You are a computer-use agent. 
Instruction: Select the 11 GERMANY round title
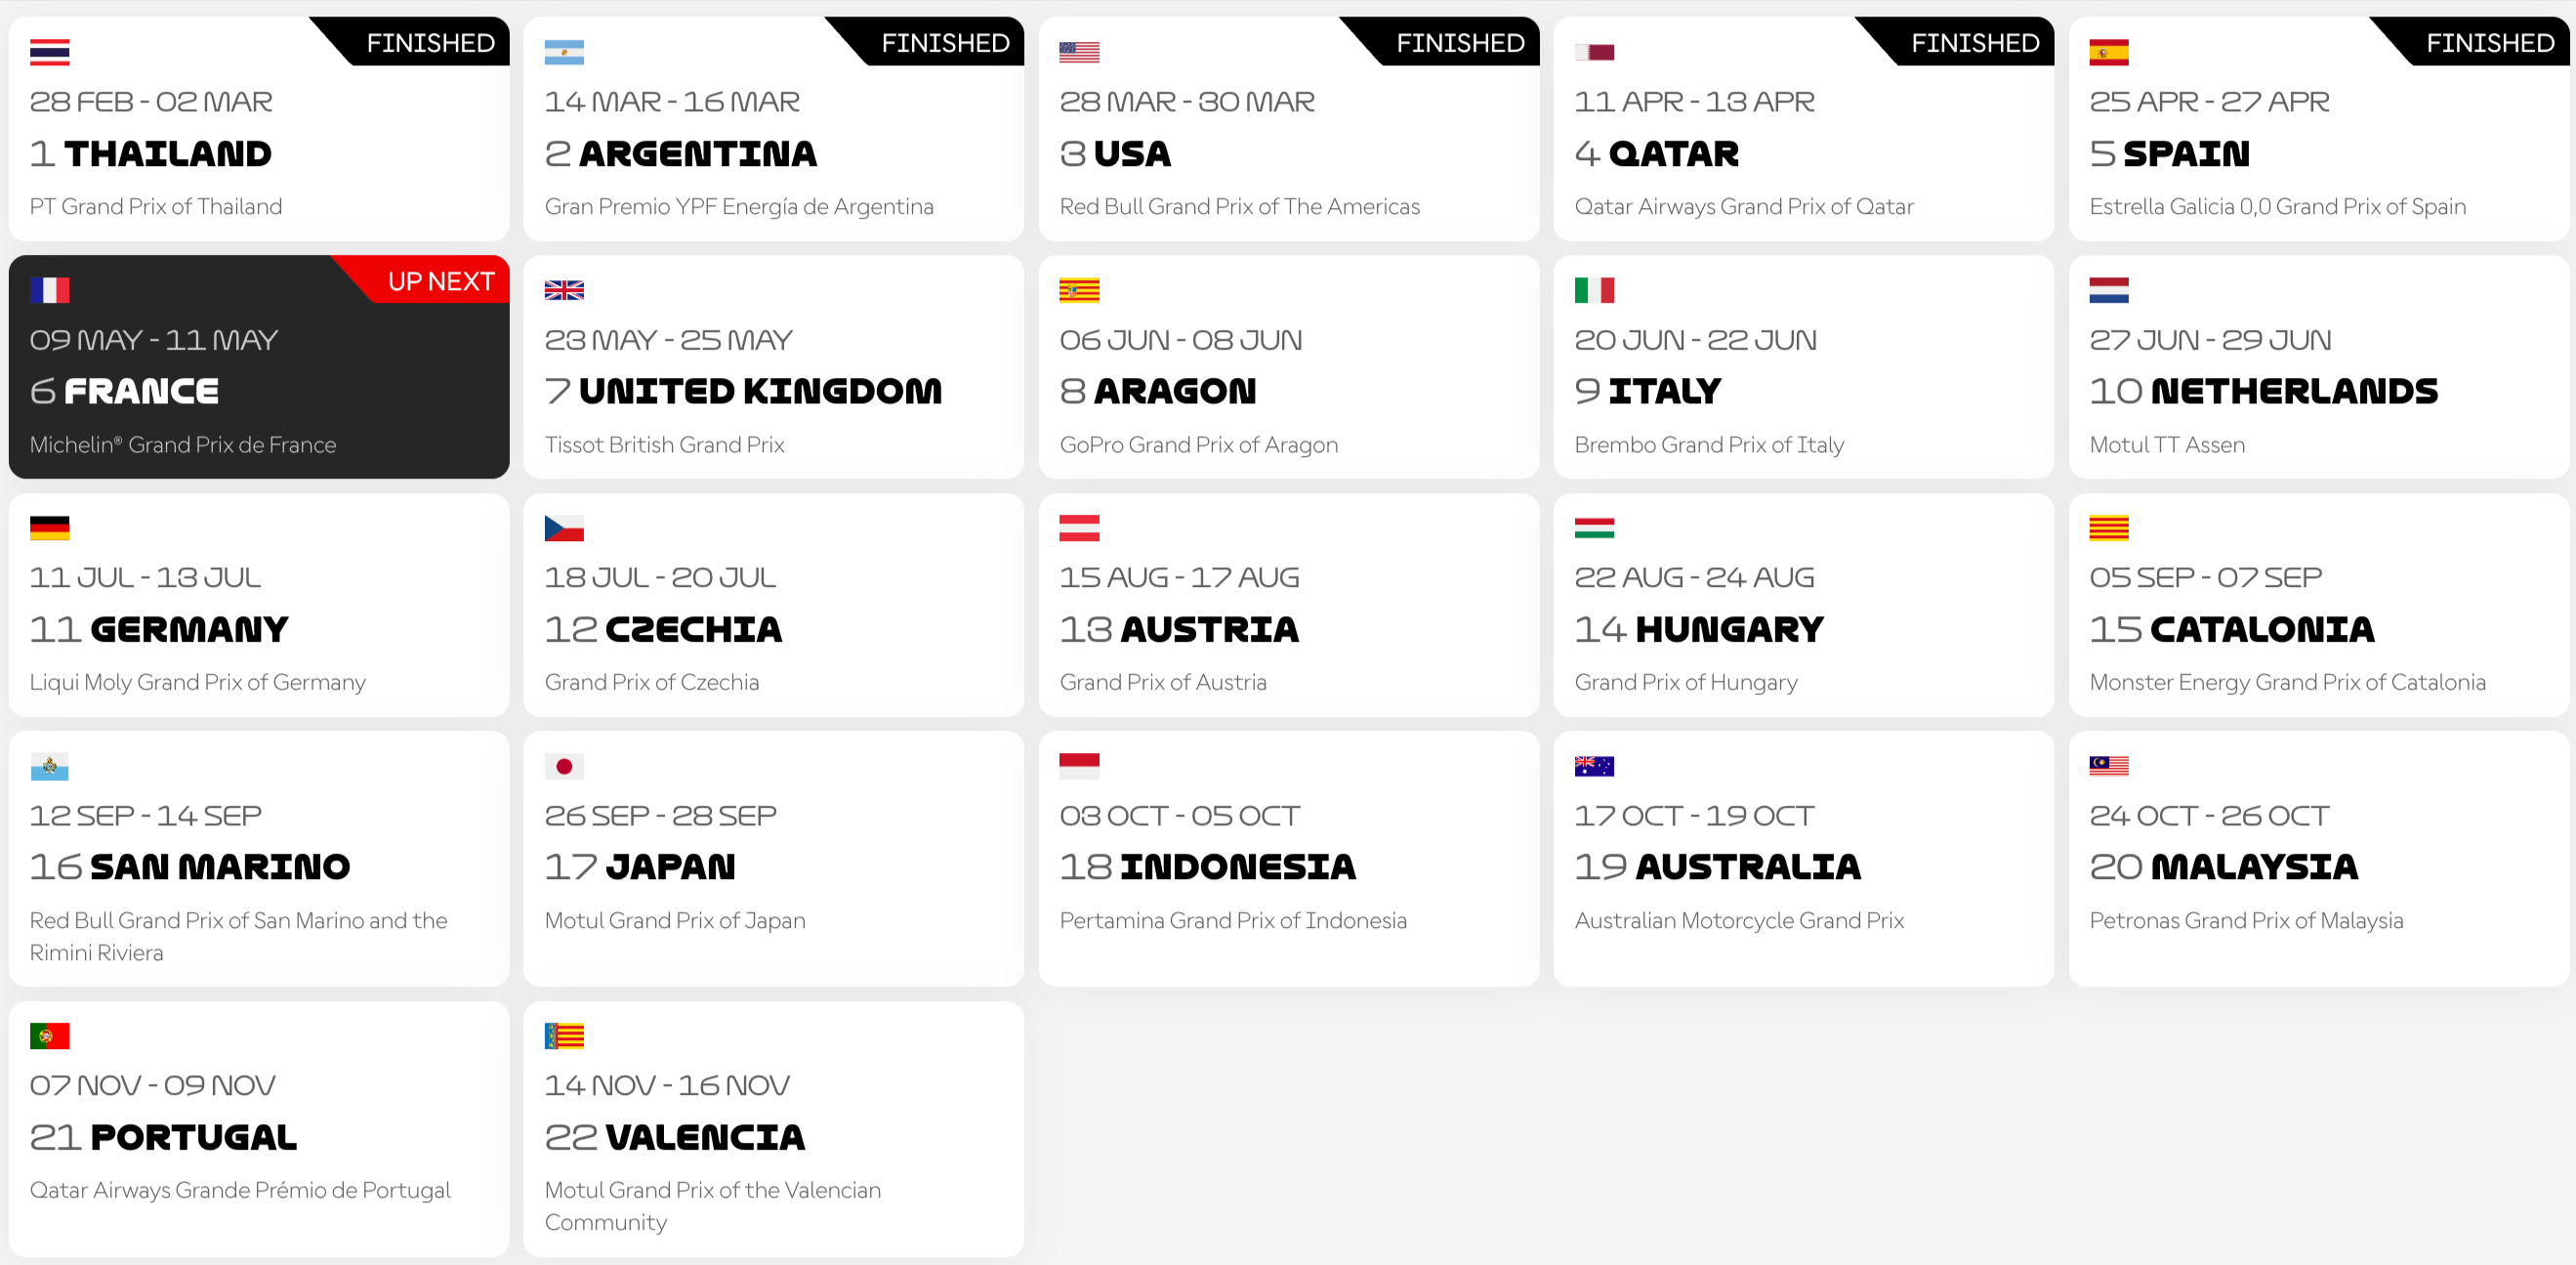pos(159,629)
